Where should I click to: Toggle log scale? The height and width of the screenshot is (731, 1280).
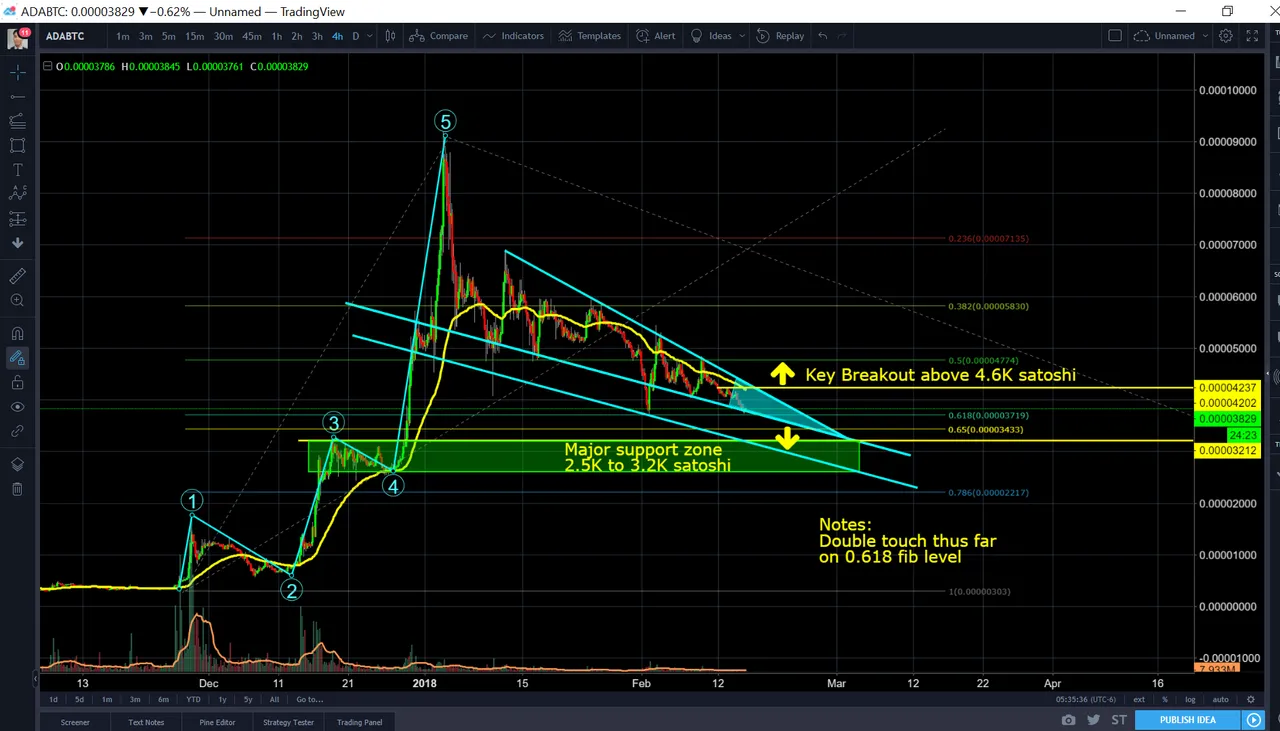[x=1190, y=699]
